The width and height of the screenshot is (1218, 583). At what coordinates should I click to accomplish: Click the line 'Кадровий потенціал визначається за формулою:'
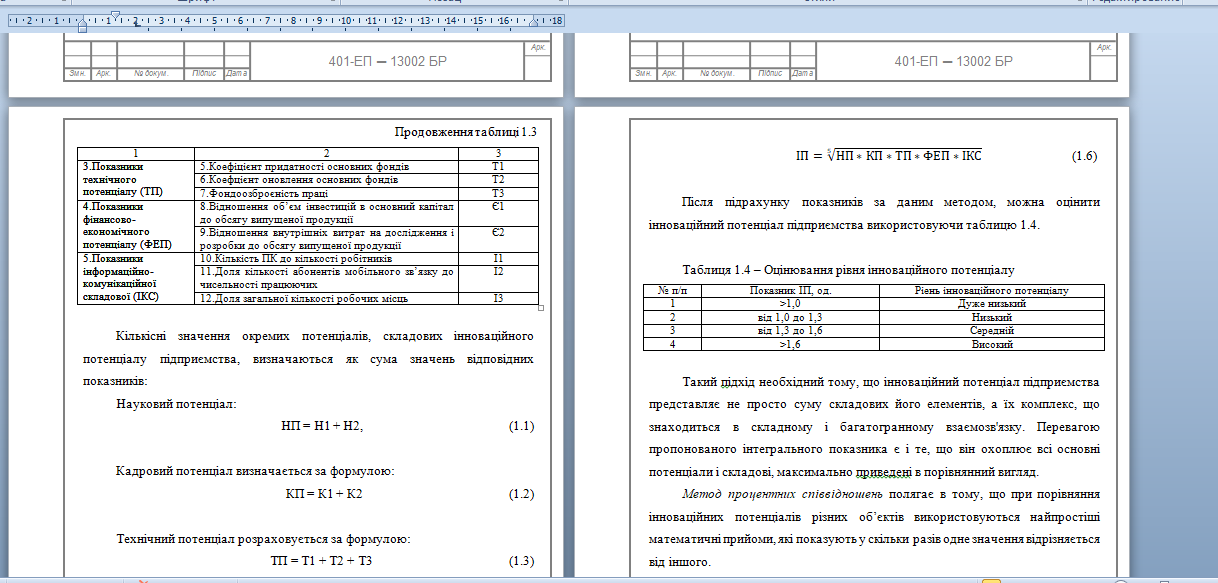255,471
